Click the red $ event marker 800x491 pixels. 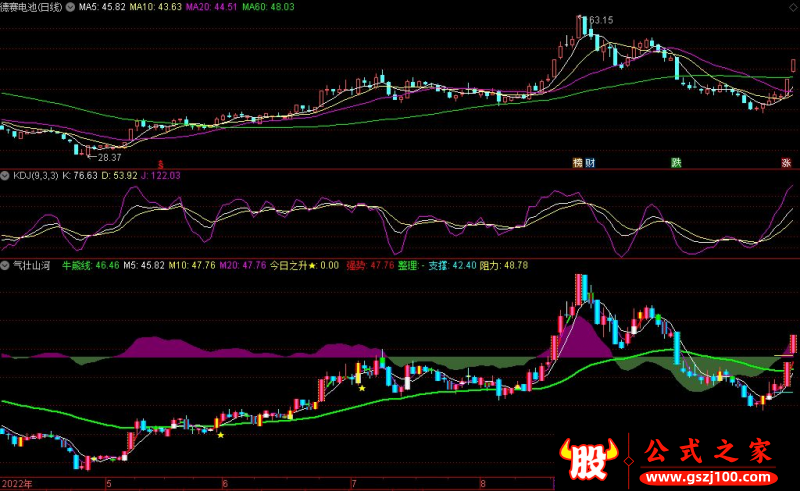(161, 164)
